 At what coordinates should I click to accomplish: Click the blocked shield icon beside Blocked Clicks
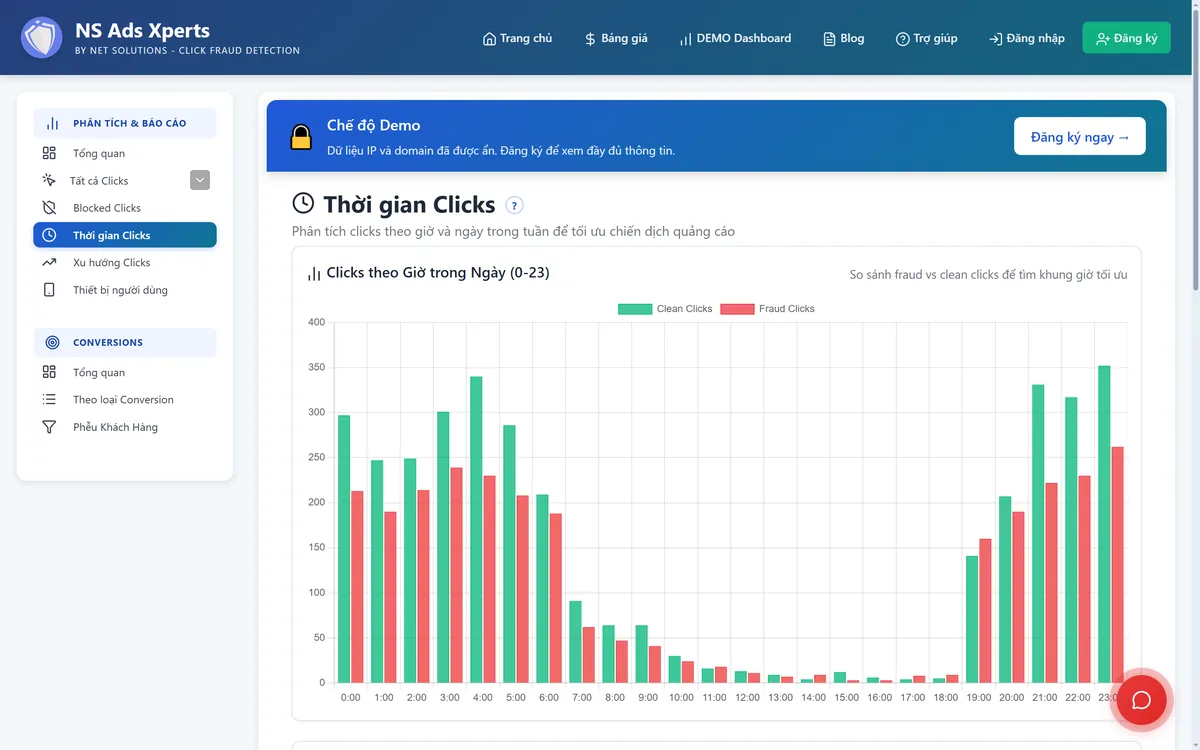(49, 208)
